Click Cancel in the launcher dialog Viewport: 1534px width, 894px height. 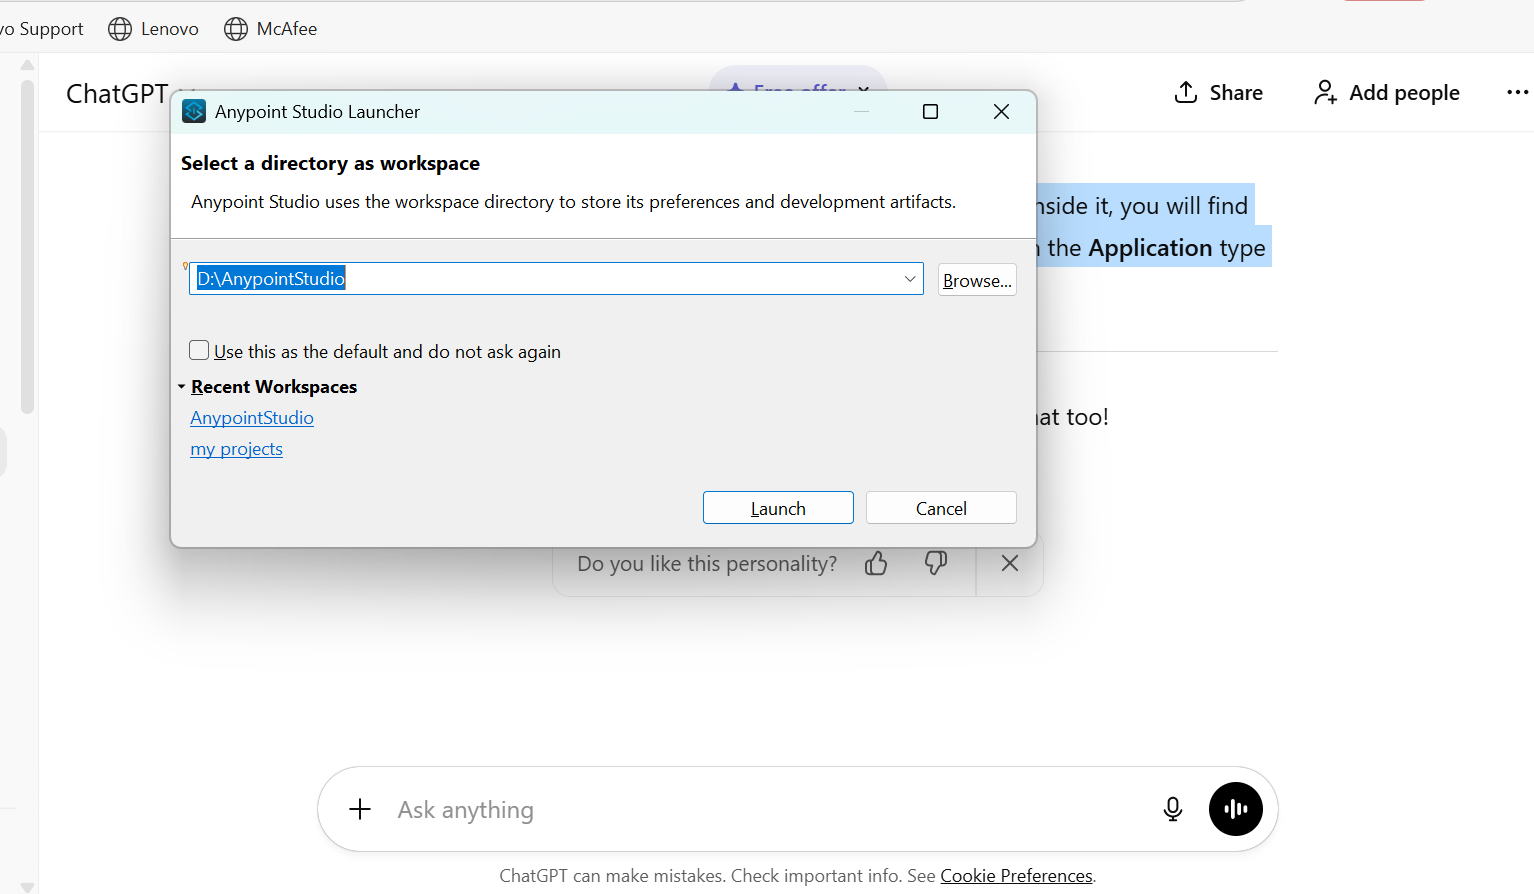[941, 508]
